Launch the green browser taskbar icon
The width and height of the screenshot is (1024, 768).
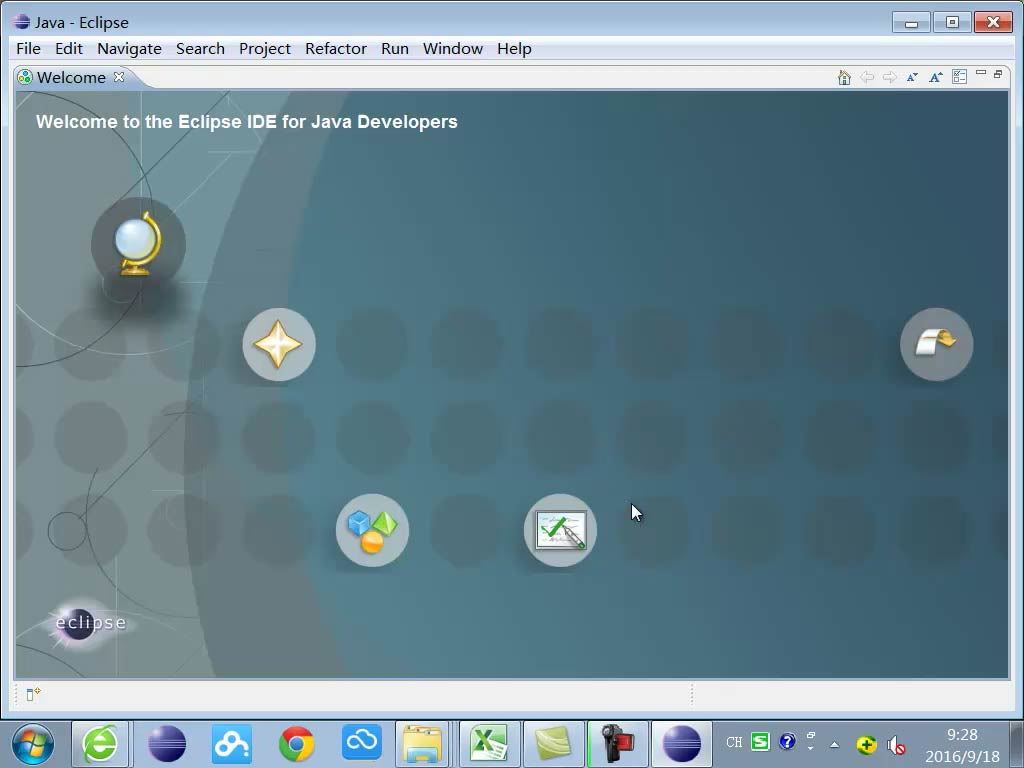(99, 744)
